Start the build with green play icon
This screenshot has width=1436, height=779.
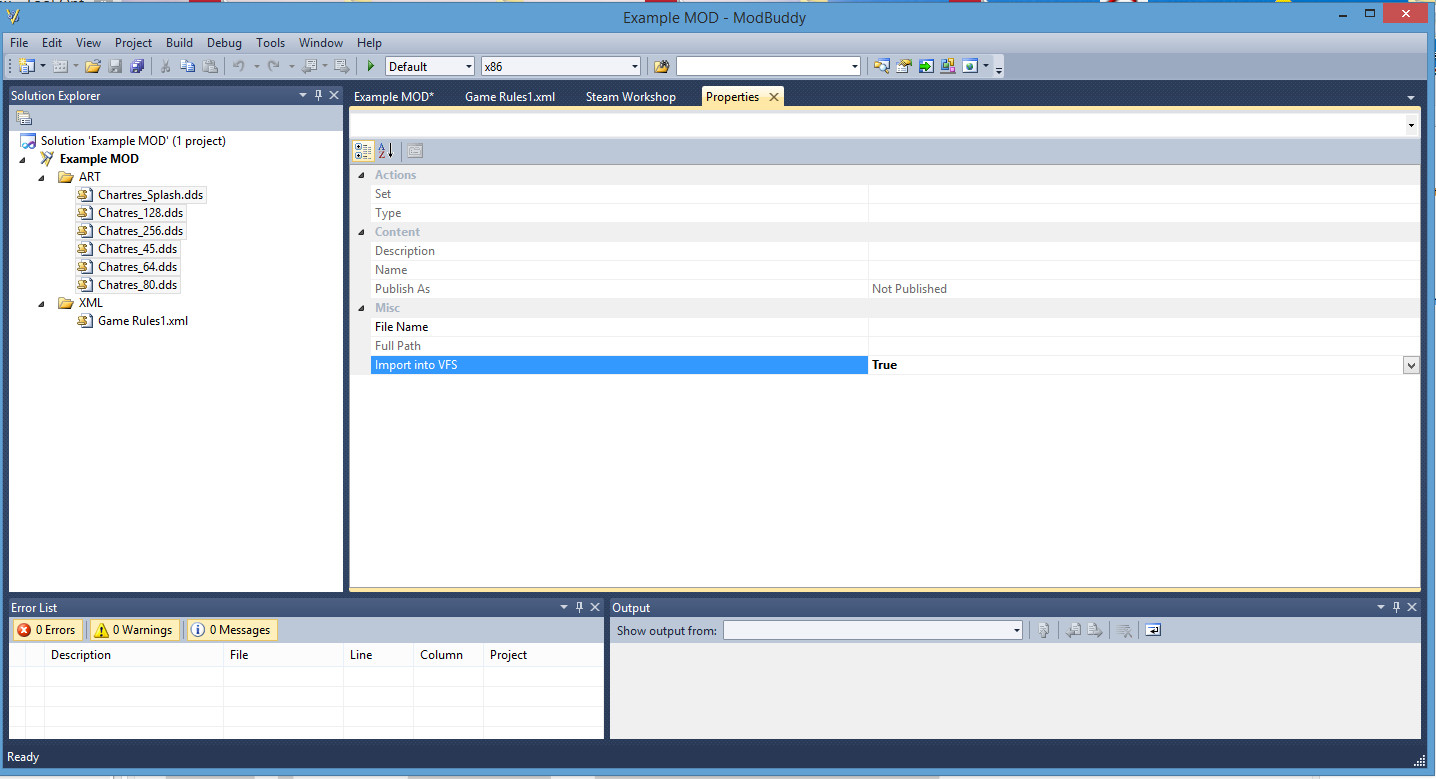coord(371,66)
